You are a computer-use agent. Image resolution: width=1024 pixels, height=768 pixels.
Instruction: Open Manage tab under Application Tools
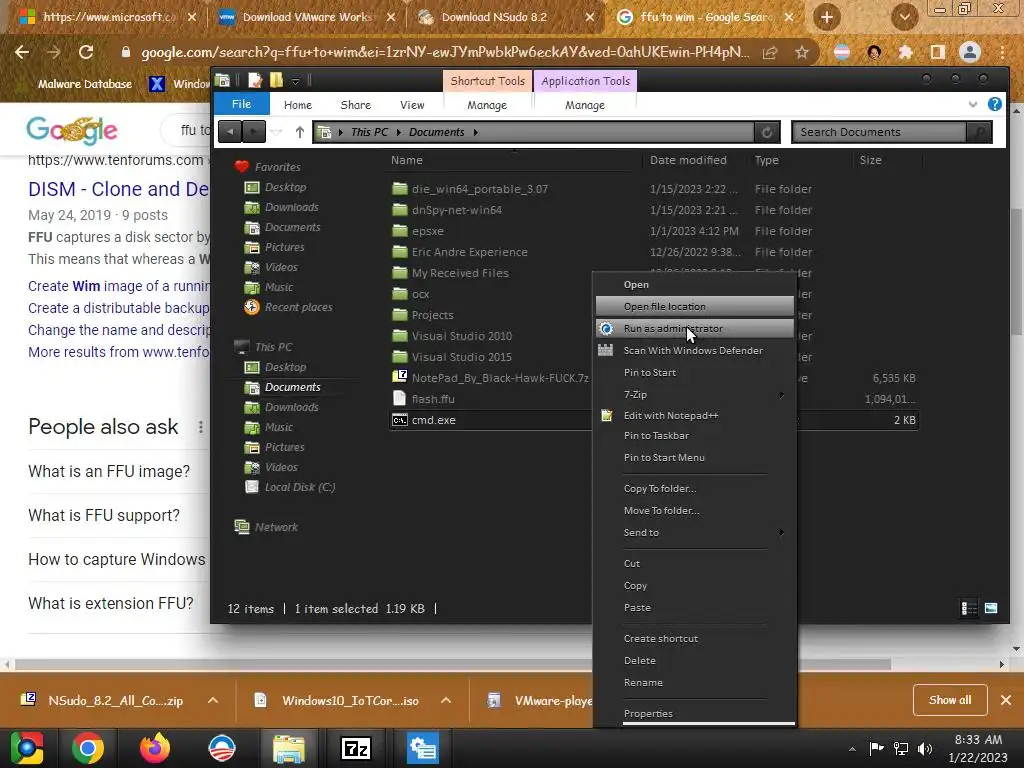pyautogui.click(x=584, y=105)
